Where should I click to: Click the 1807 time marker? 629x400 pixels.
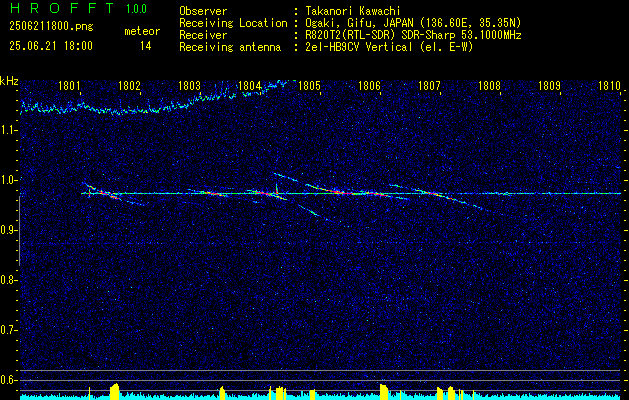click(429, 86)
